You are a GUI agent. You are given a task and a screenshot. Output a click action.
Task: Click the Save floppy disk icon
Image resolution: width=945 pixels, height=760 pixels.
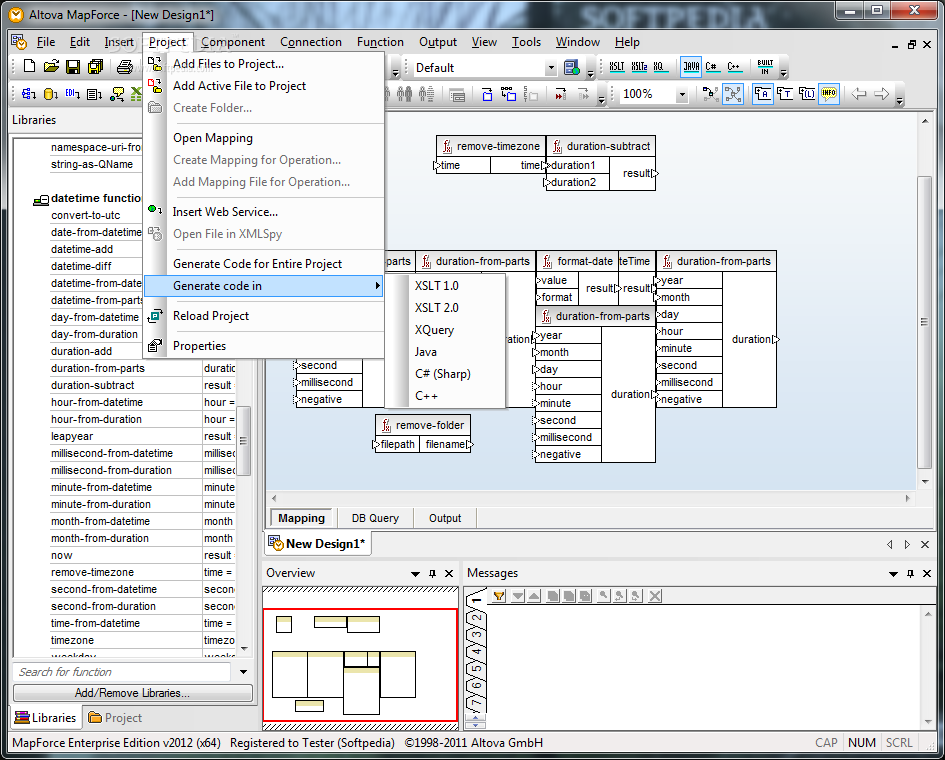[73, 66]
